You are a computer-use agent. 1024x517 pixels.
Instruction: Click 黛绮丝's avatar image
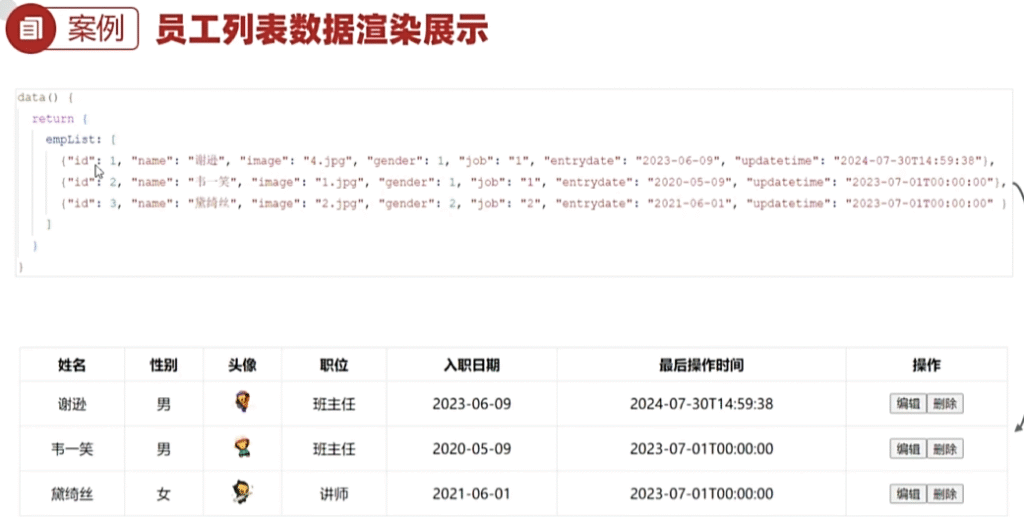tap(242, 492)
